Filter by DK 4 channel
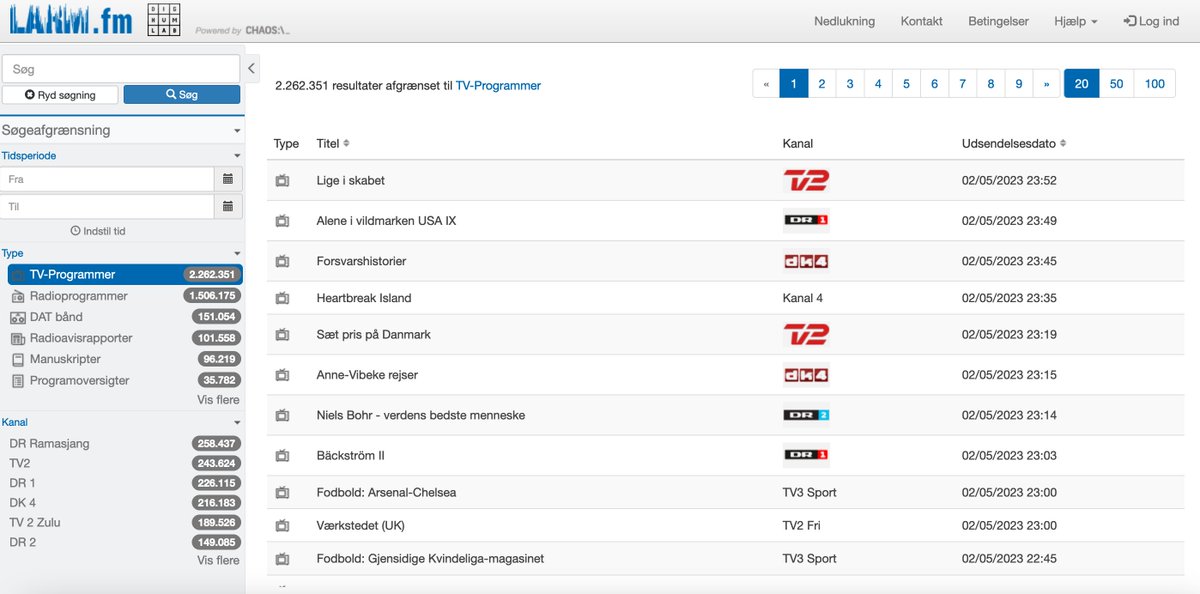Viewport: 1200px width, 594px height. [124, 502]
